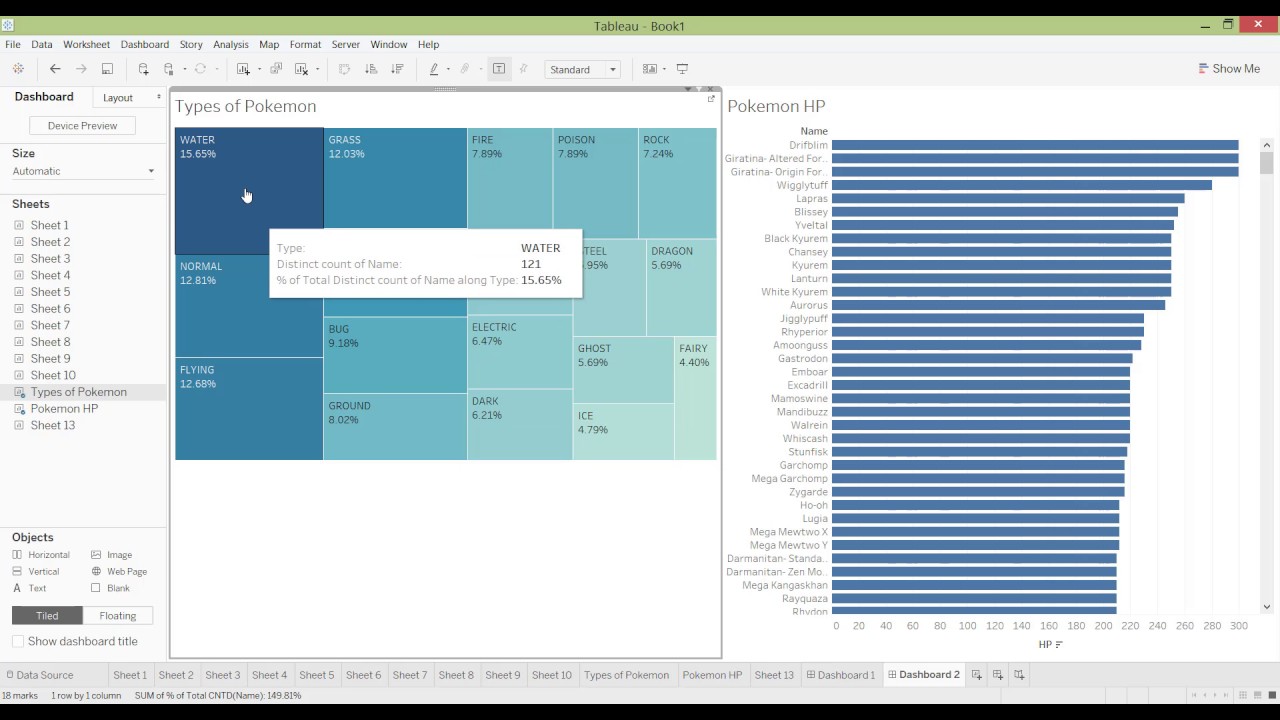Open the Analysis menu

coord(231,44)
